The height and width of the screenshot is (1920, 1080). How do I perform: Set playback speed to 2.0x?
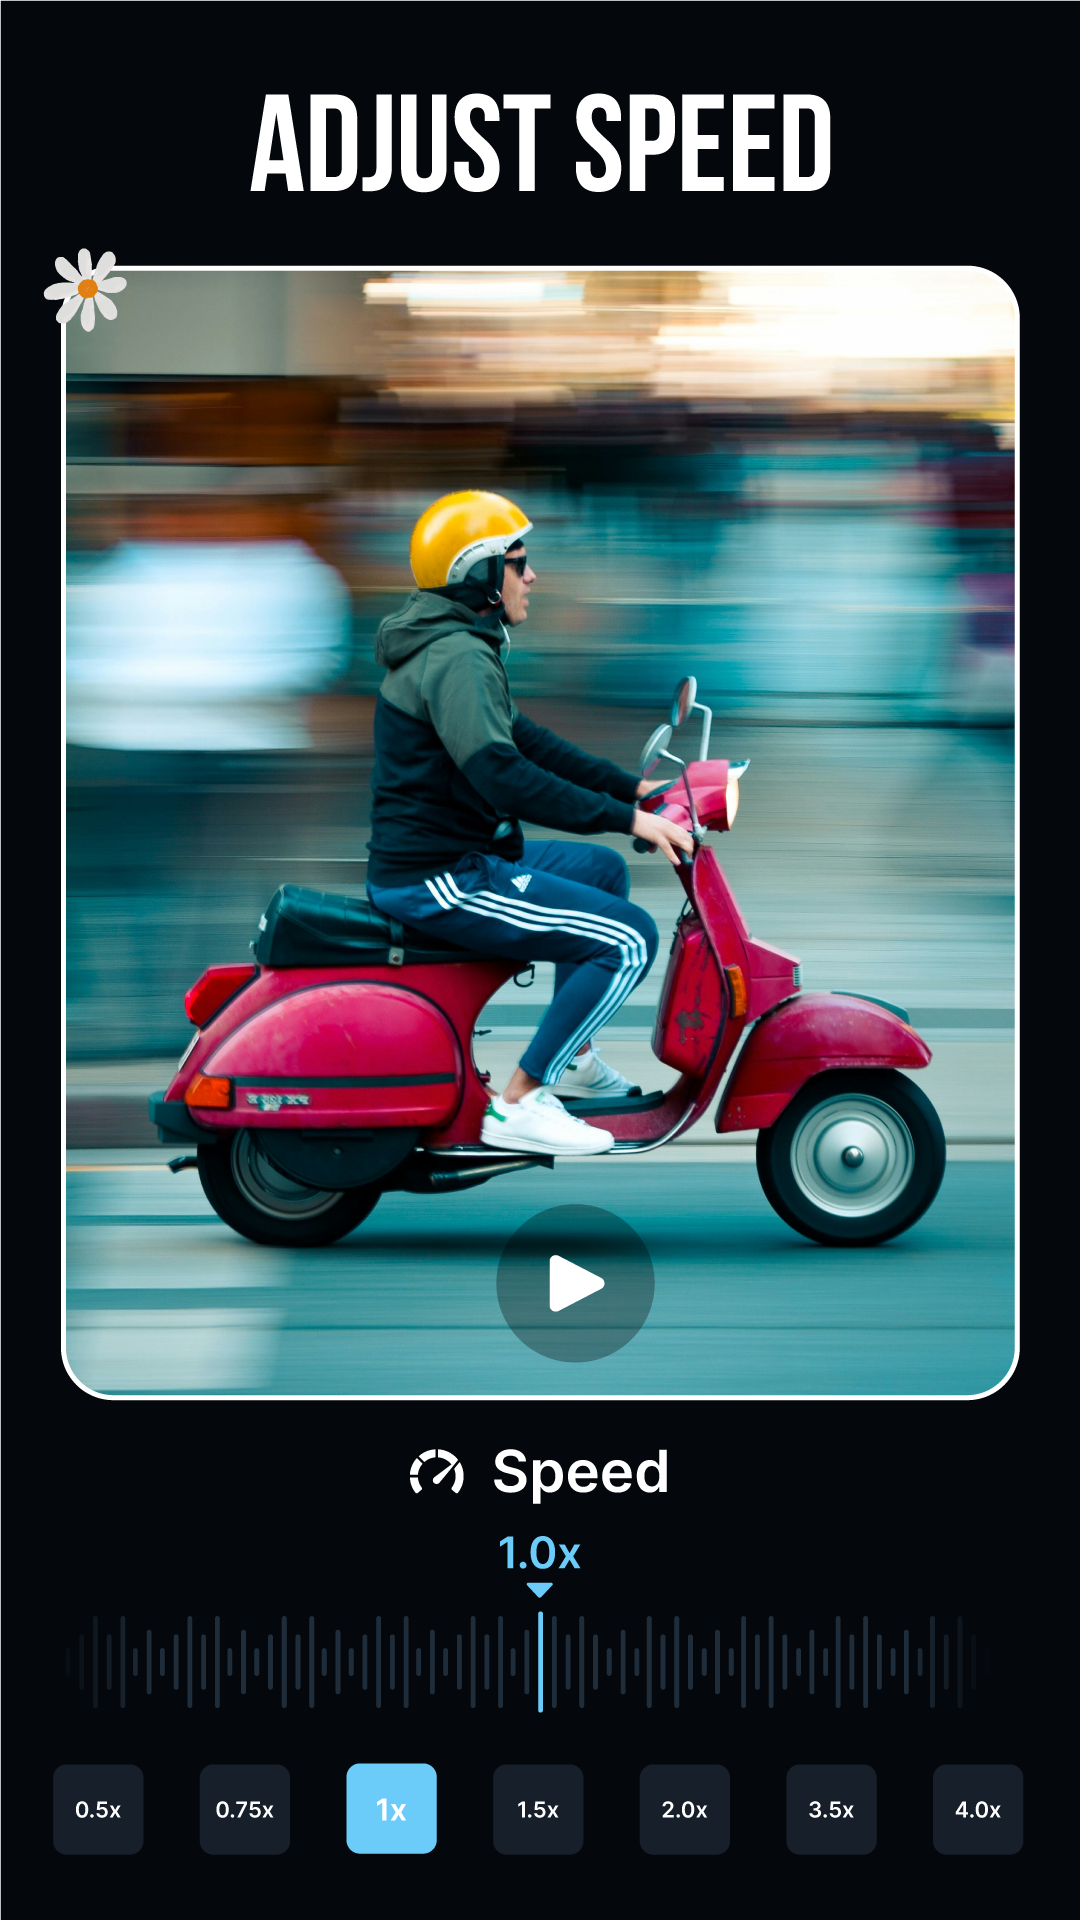[x=685, y=1809]
